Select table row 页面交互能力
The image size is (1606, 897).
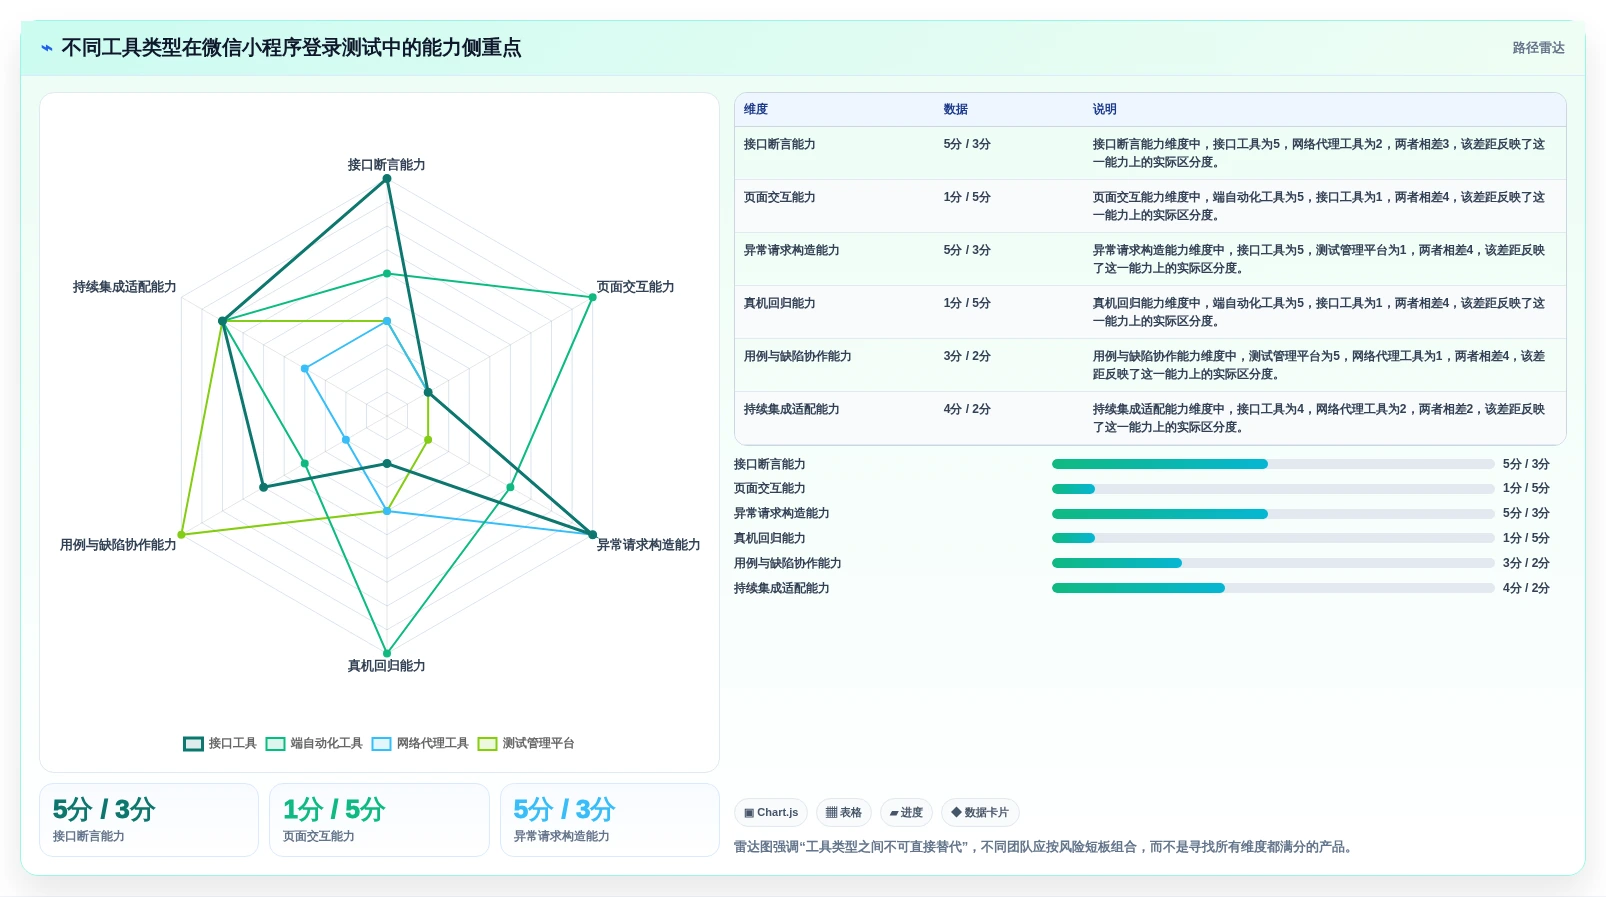point(1150,206)
